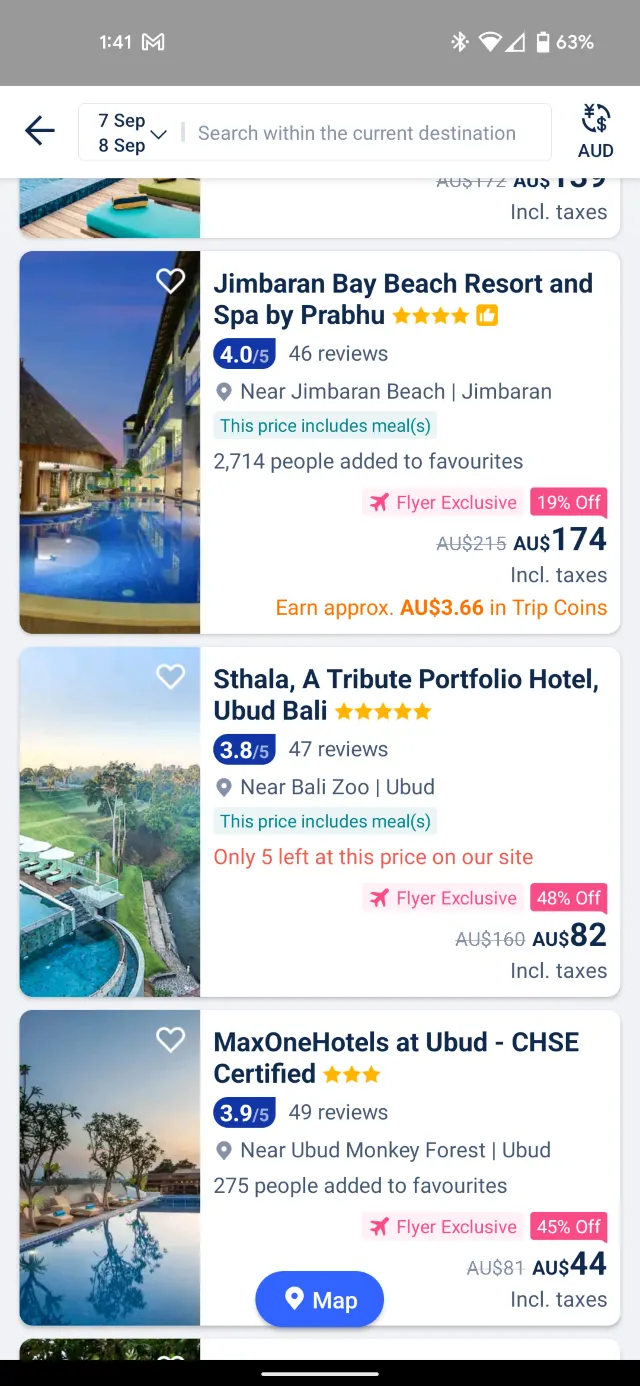Tap the thumbs-up badge beside Prabhu stars
The height and width of the screenshot is (1386, 640).
coord(487,316)
